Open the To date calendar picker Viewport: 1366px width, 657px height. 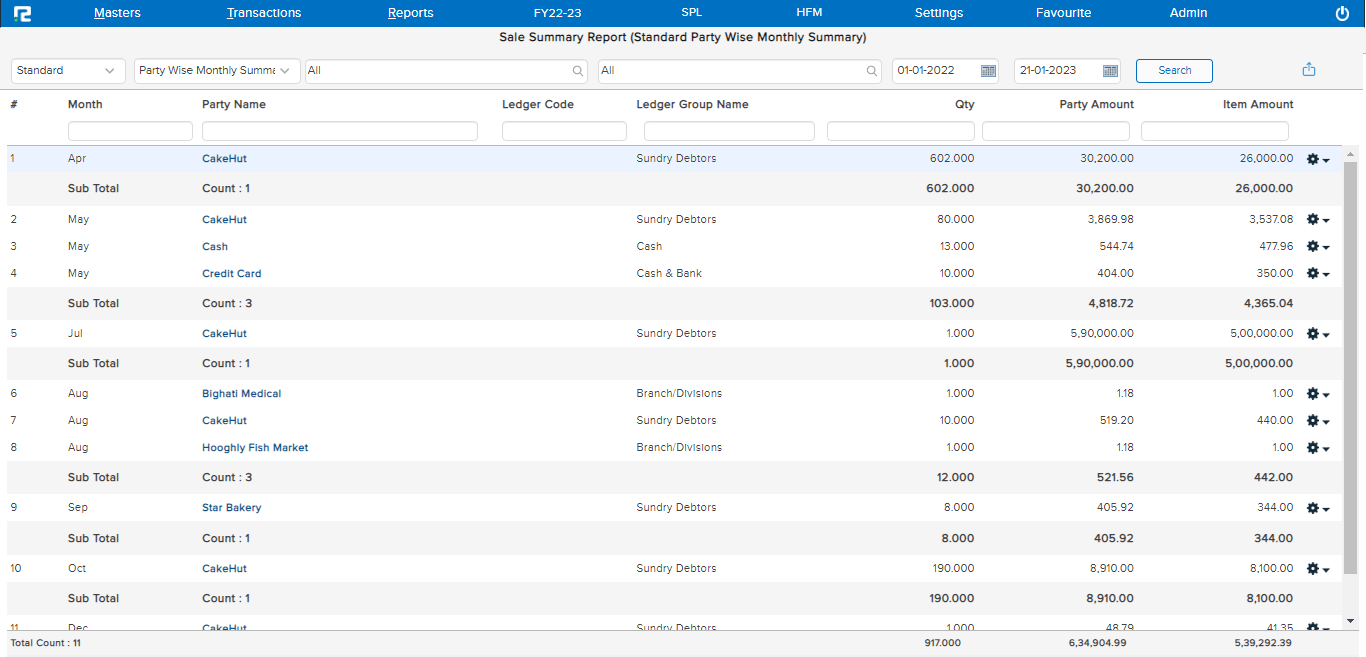[x=1110, y=71]
